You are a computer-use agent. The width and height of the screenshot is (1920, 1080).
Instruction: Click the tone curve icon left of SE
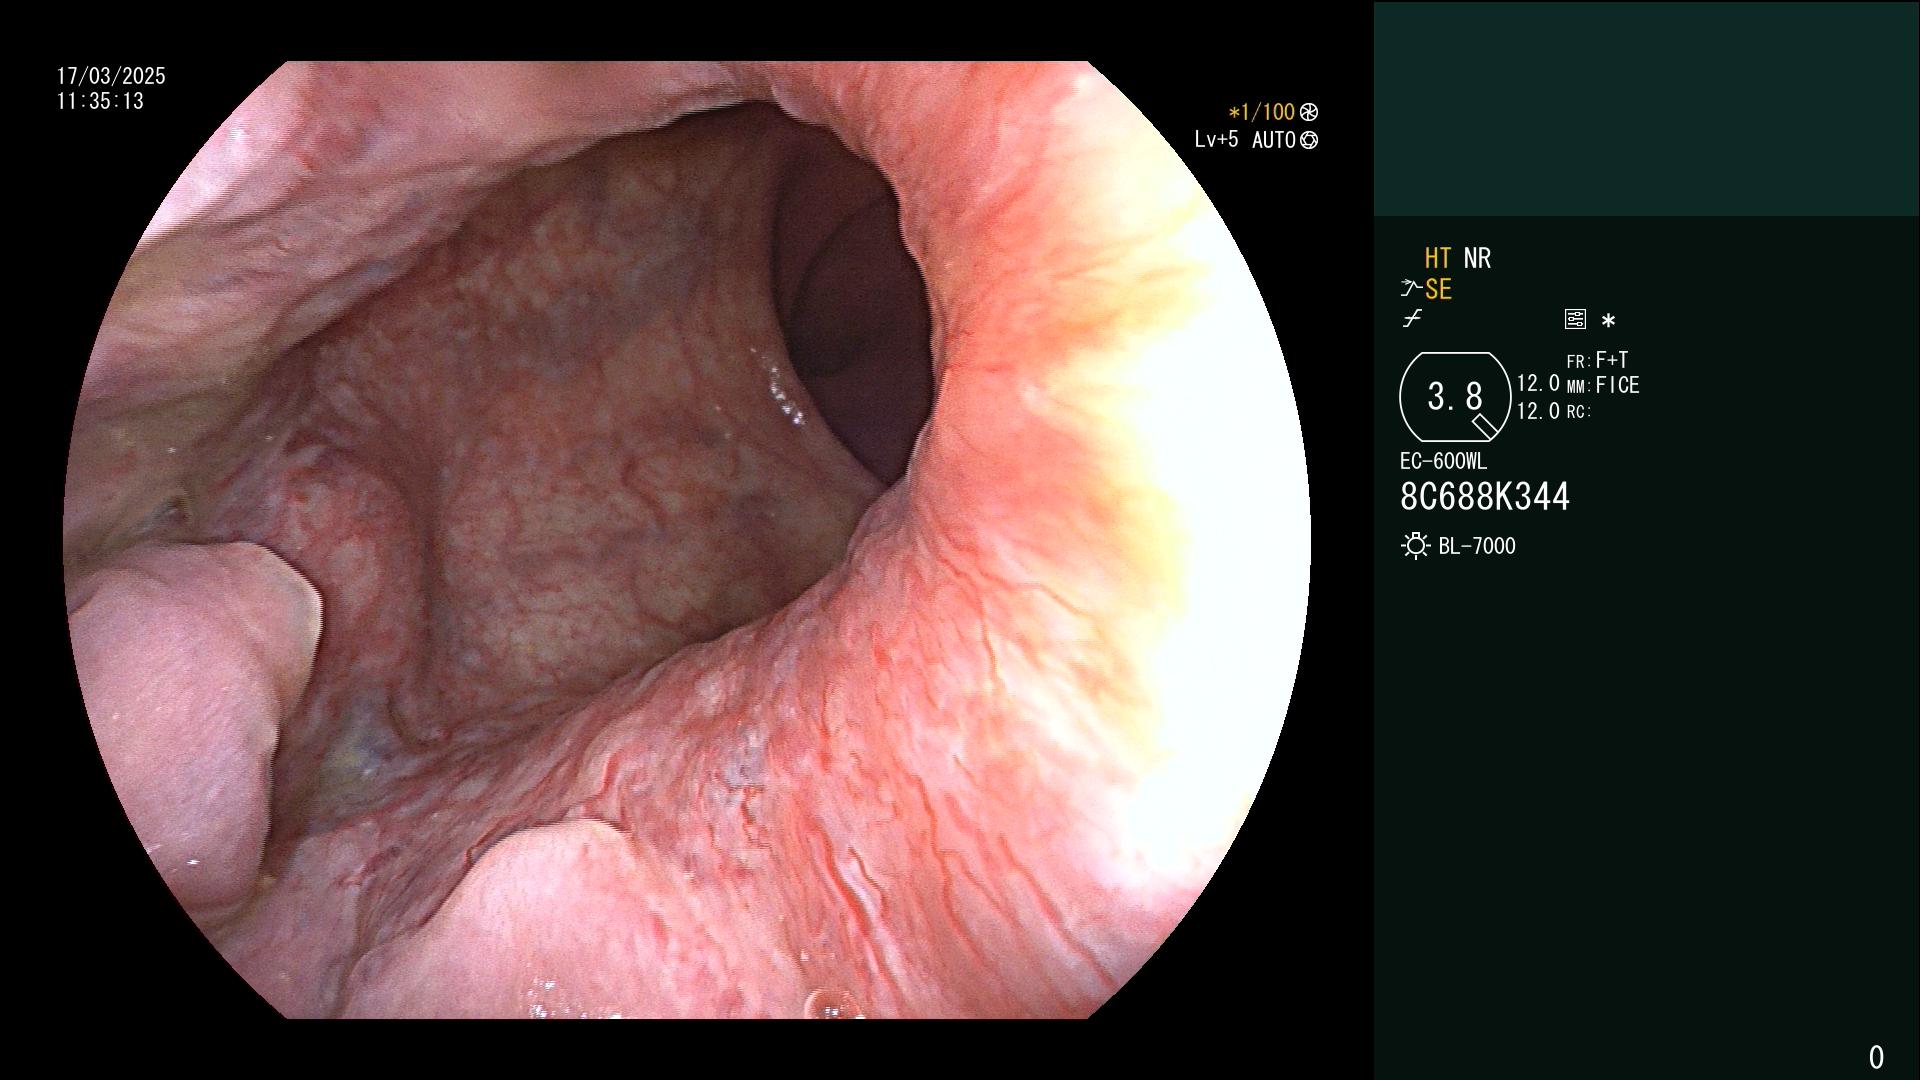coord(1411,289)
